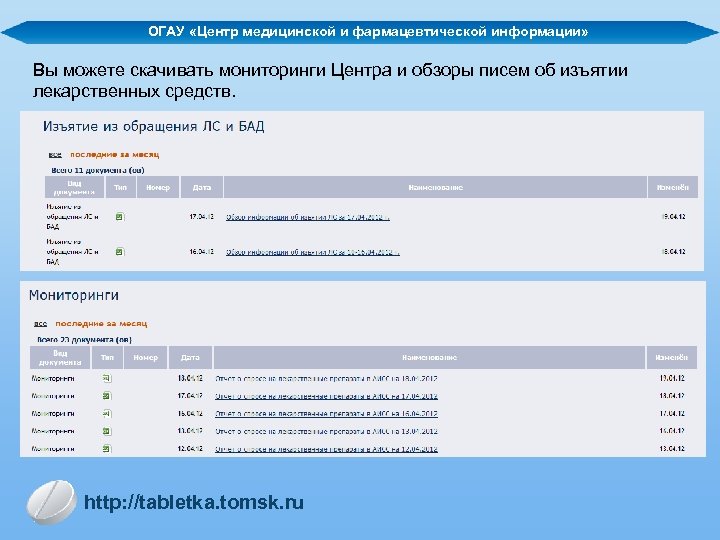
Task: Filter Изъятие section by 'последние за месяц'
Action: pos(114,154)
